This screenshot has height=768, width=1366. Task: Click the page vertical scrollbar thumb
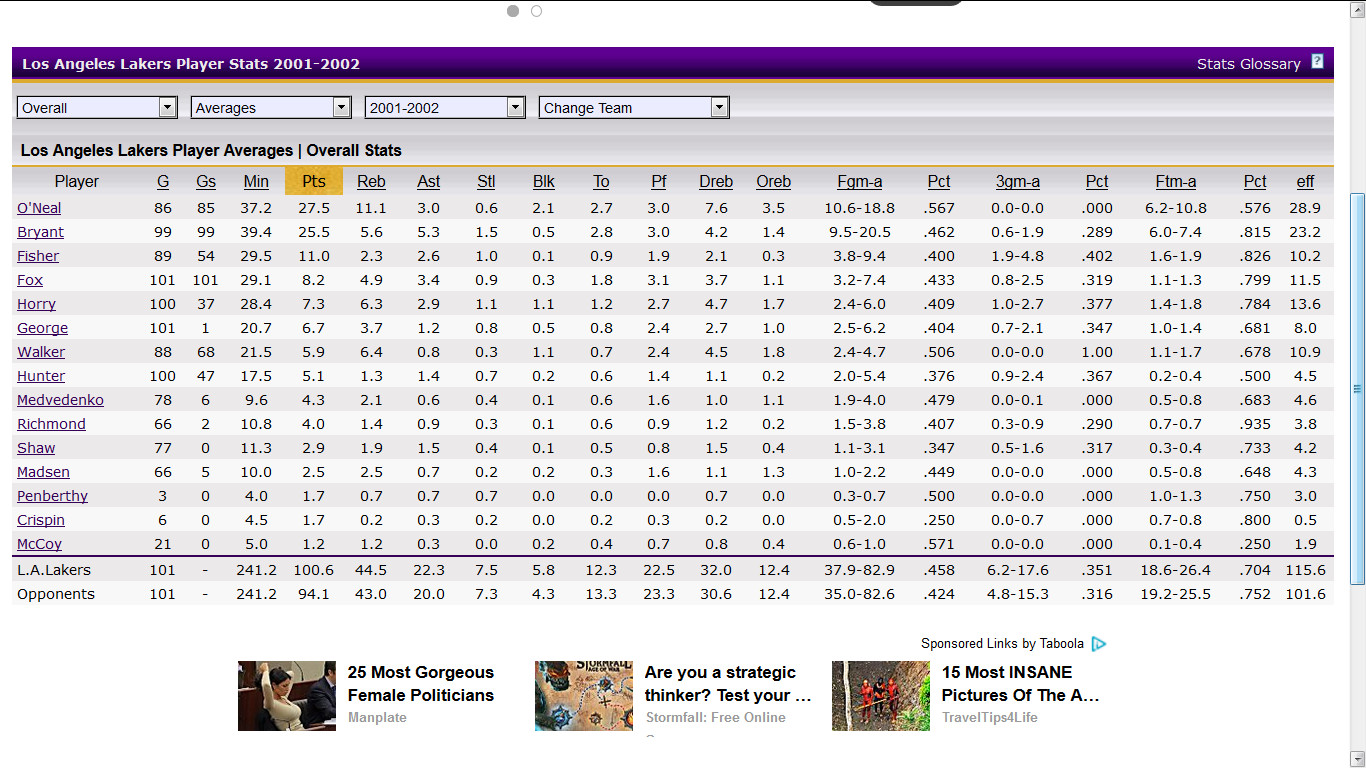click(x=1357, y=389)
